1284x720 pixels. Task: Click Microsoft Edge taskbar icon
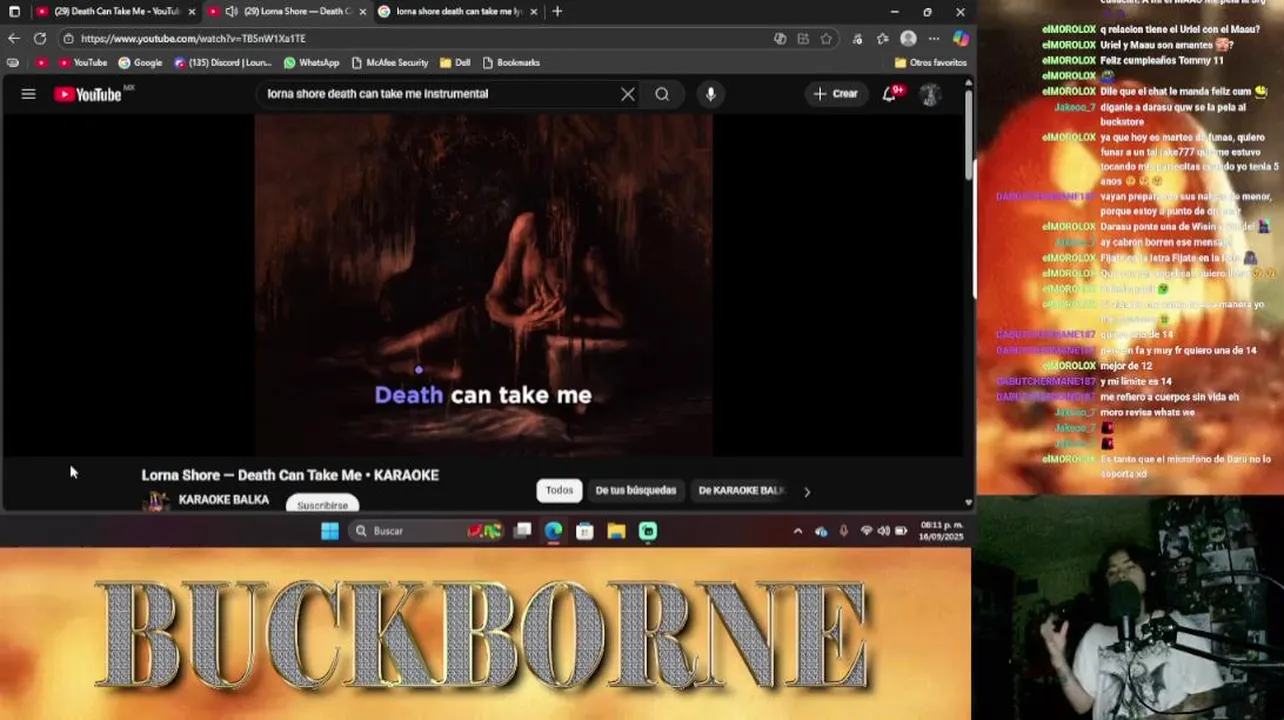coord(553,531)
